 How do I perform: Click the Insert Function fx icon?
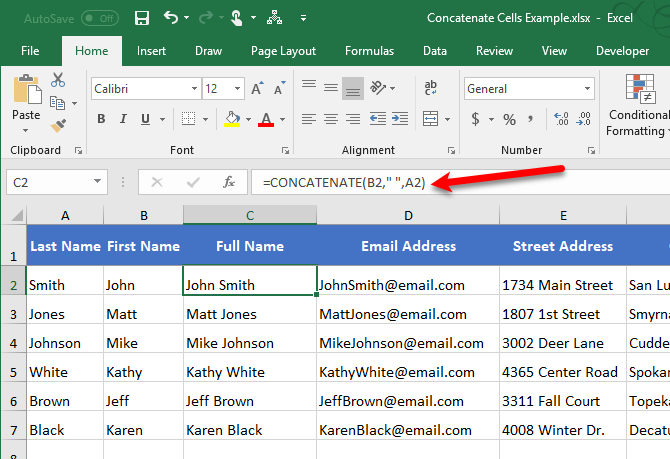(229, 182)
